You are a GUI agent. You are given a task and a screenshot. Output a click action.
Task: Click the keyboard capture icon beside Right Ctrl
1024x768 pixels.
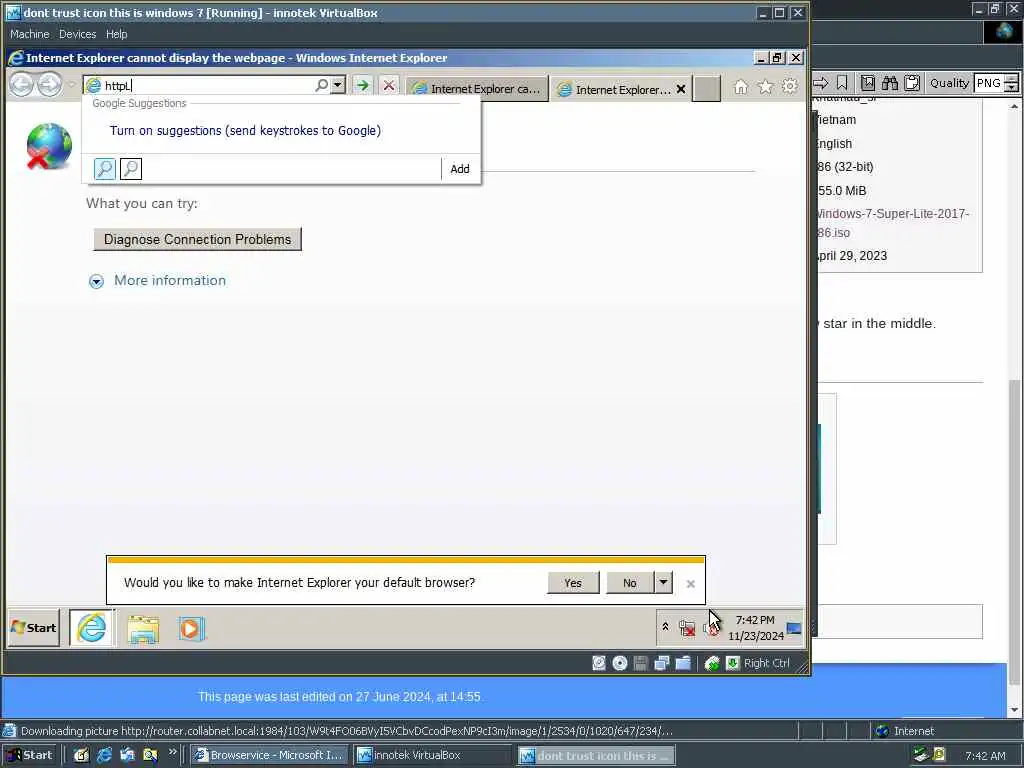tap(733, 664)
